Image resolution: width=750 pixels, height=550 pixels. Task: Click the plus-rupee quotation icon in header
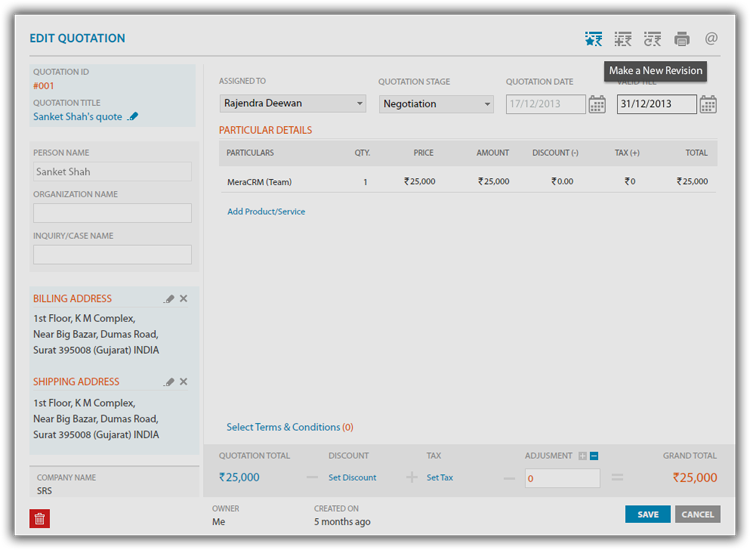pos(623,39)
